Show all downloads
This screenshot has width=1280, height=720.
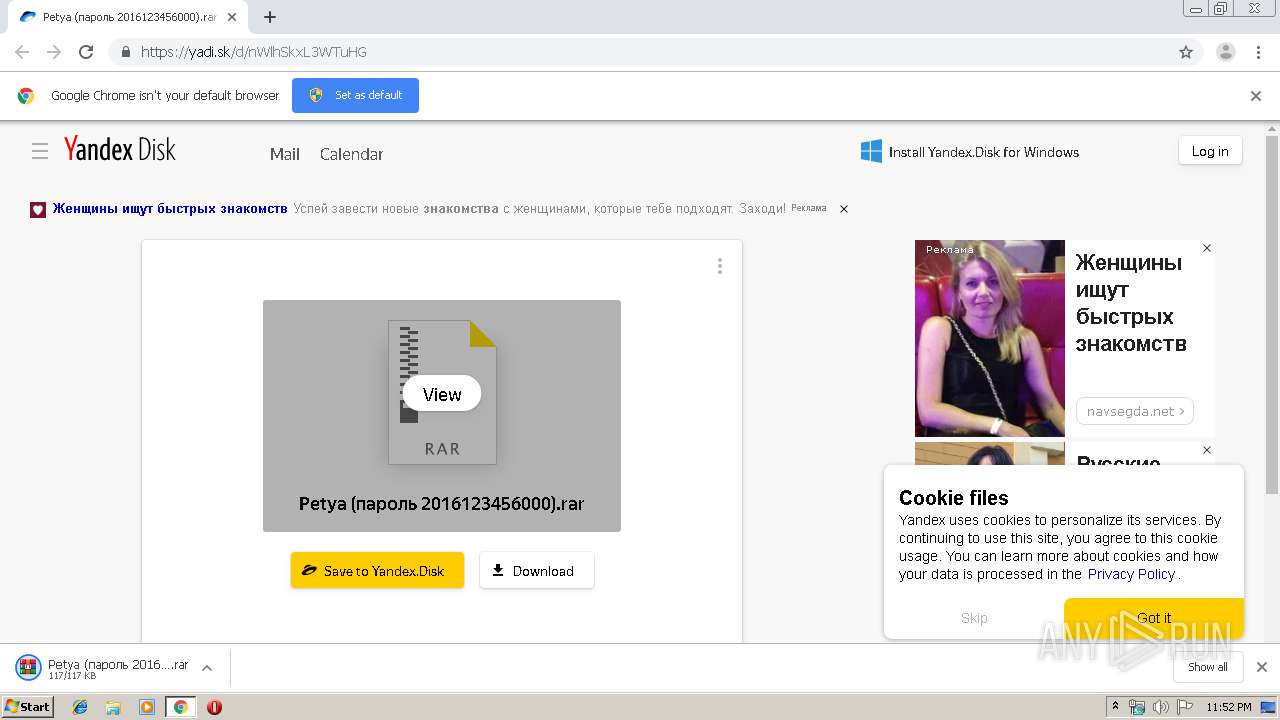[1207, 667]
